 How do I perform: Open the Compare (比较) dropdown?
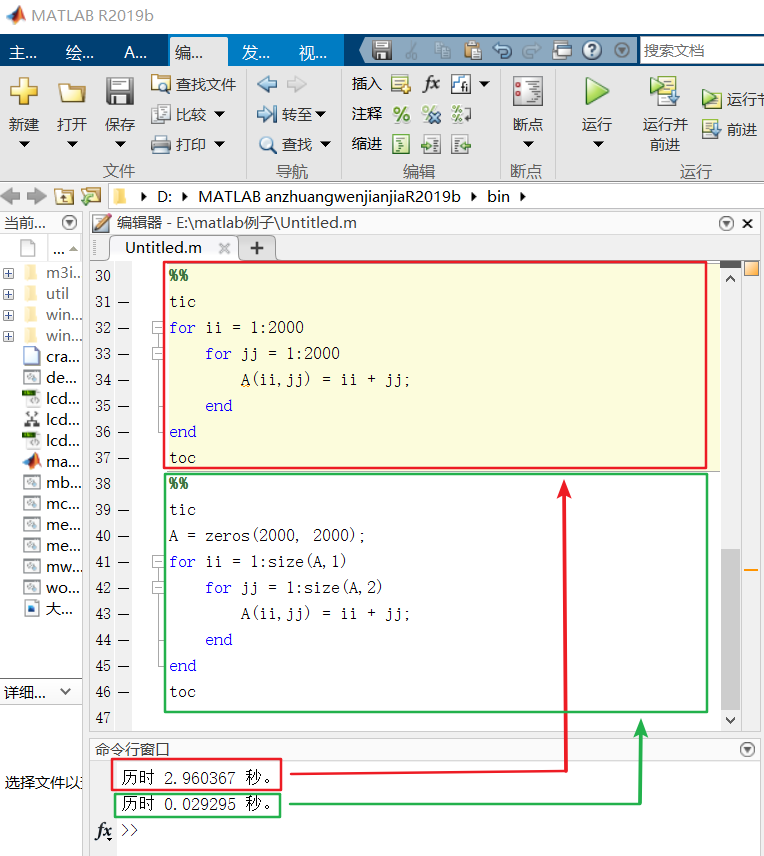(x=188, y=114)
